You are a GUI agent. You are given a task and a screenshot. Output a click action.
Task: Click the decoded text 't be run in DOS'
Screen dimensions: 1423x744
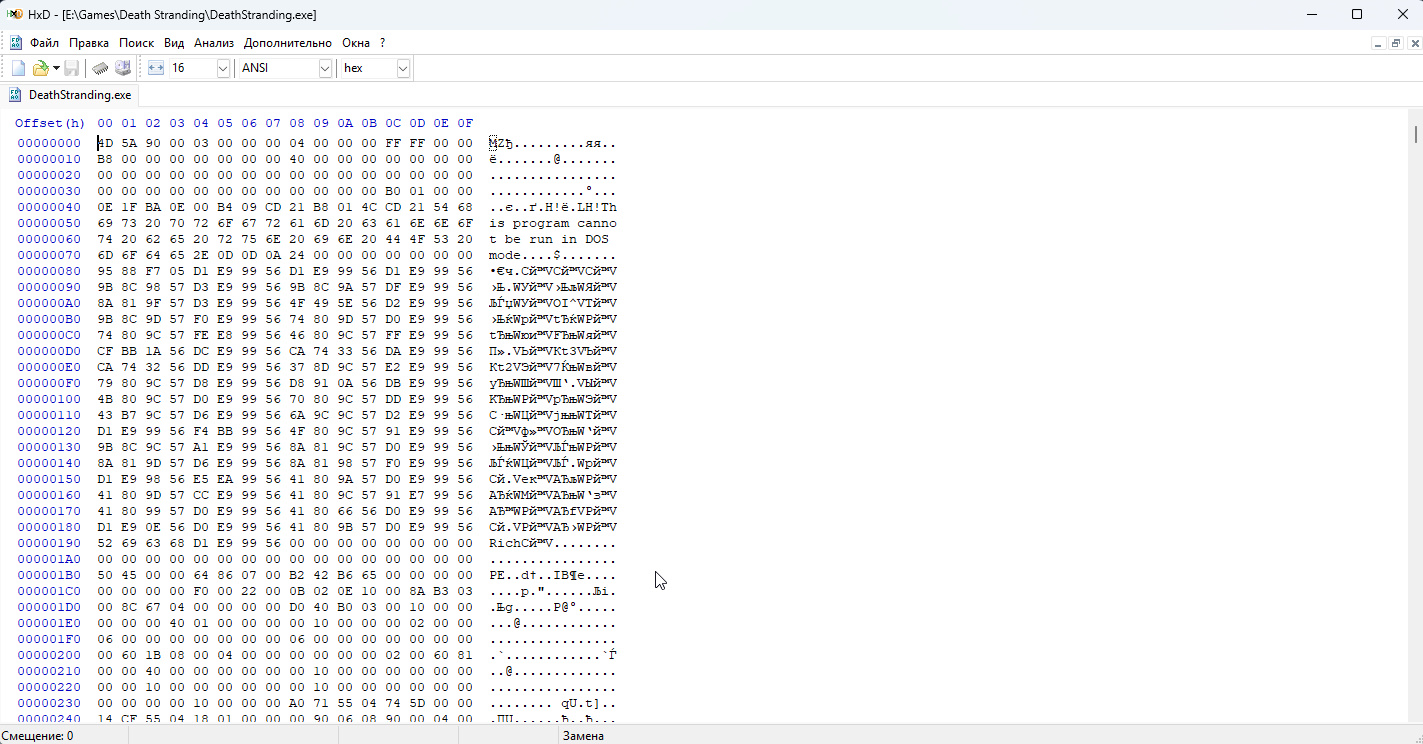(x=549, y=239)
